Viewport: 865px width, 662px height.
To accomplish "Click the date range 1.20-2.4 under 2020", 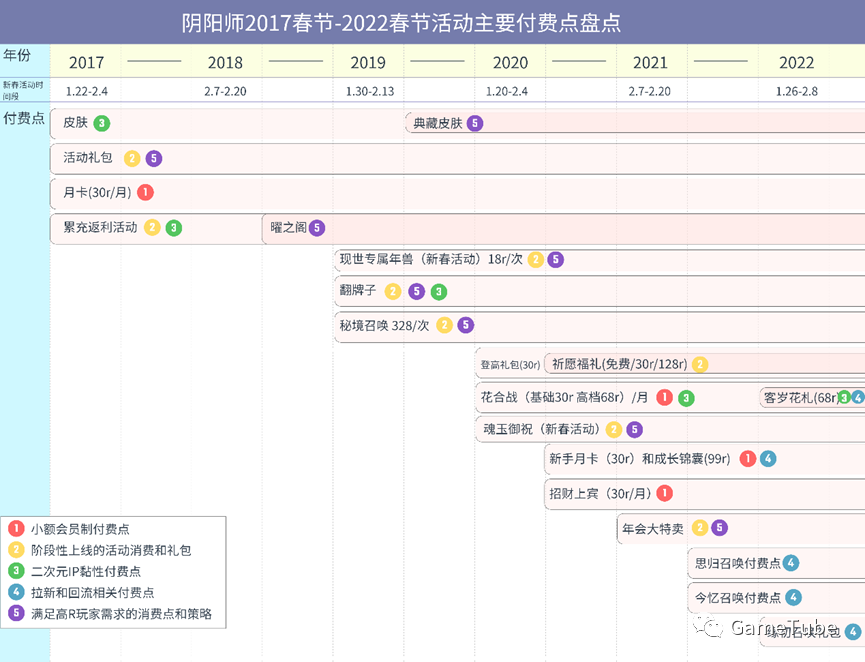I will point(506,92).
